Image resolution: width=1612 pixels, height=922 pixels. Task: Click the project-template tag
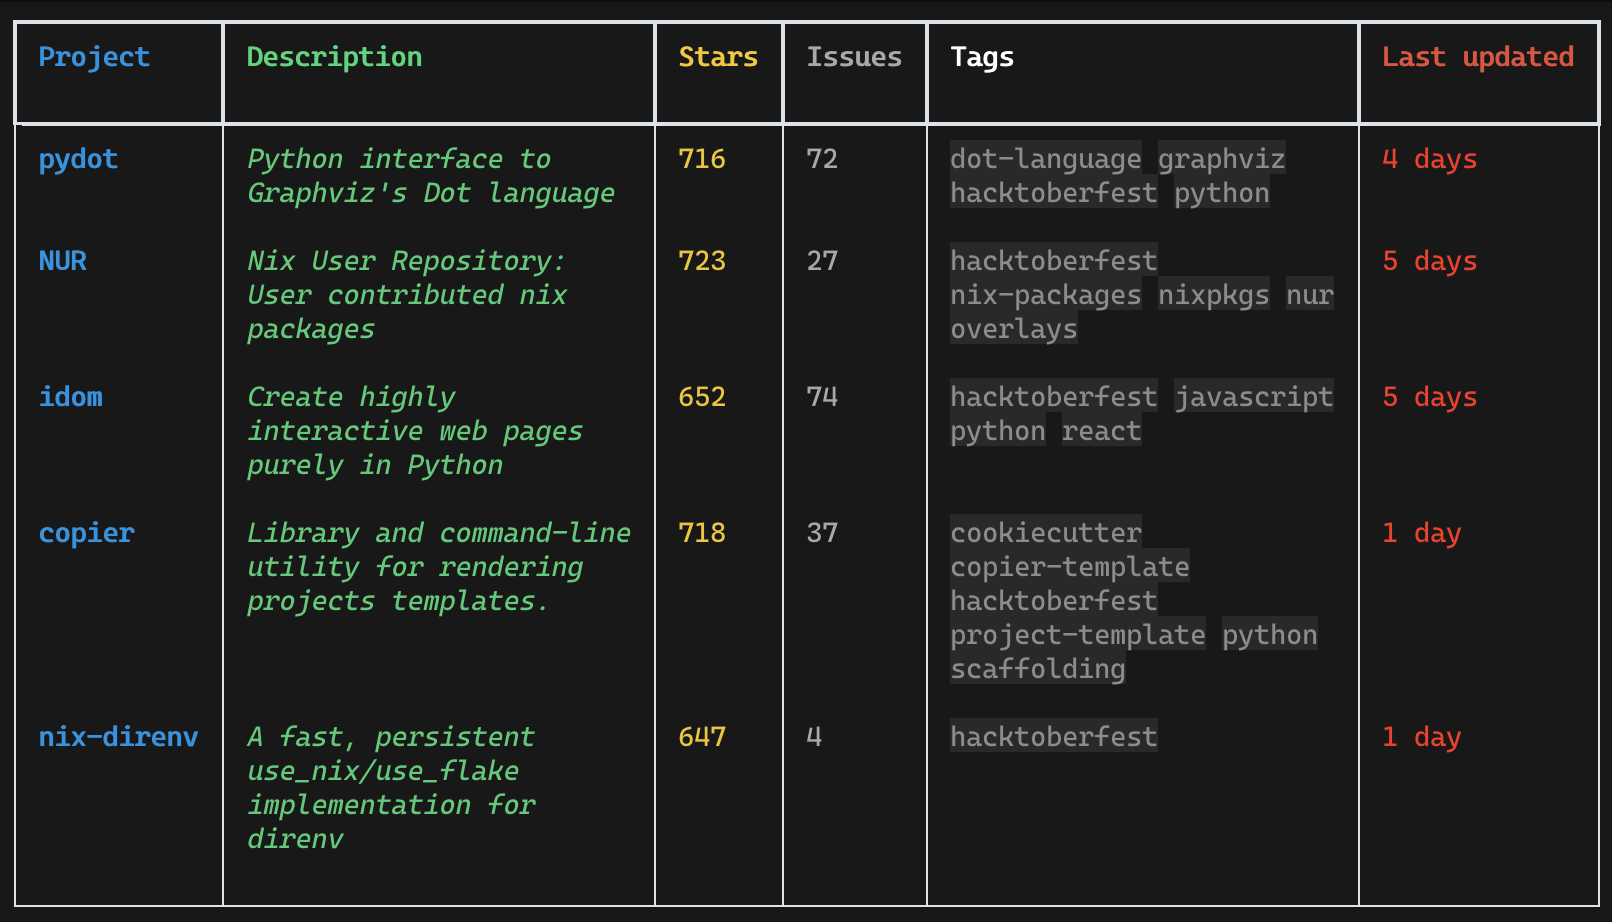[1078, 635]
